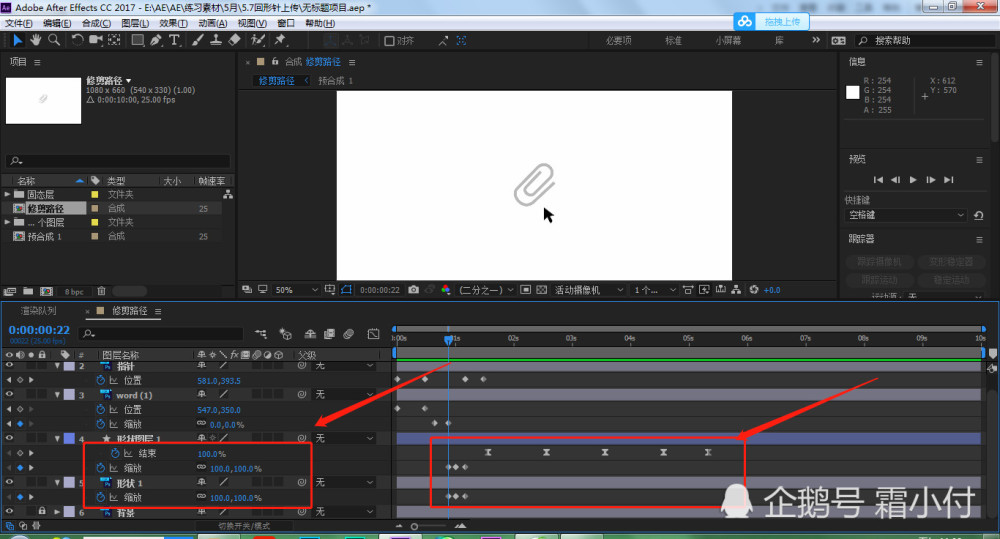1000x539 pixels.
Task: Select the 必要项 workspace
Action: pos(618,40)
